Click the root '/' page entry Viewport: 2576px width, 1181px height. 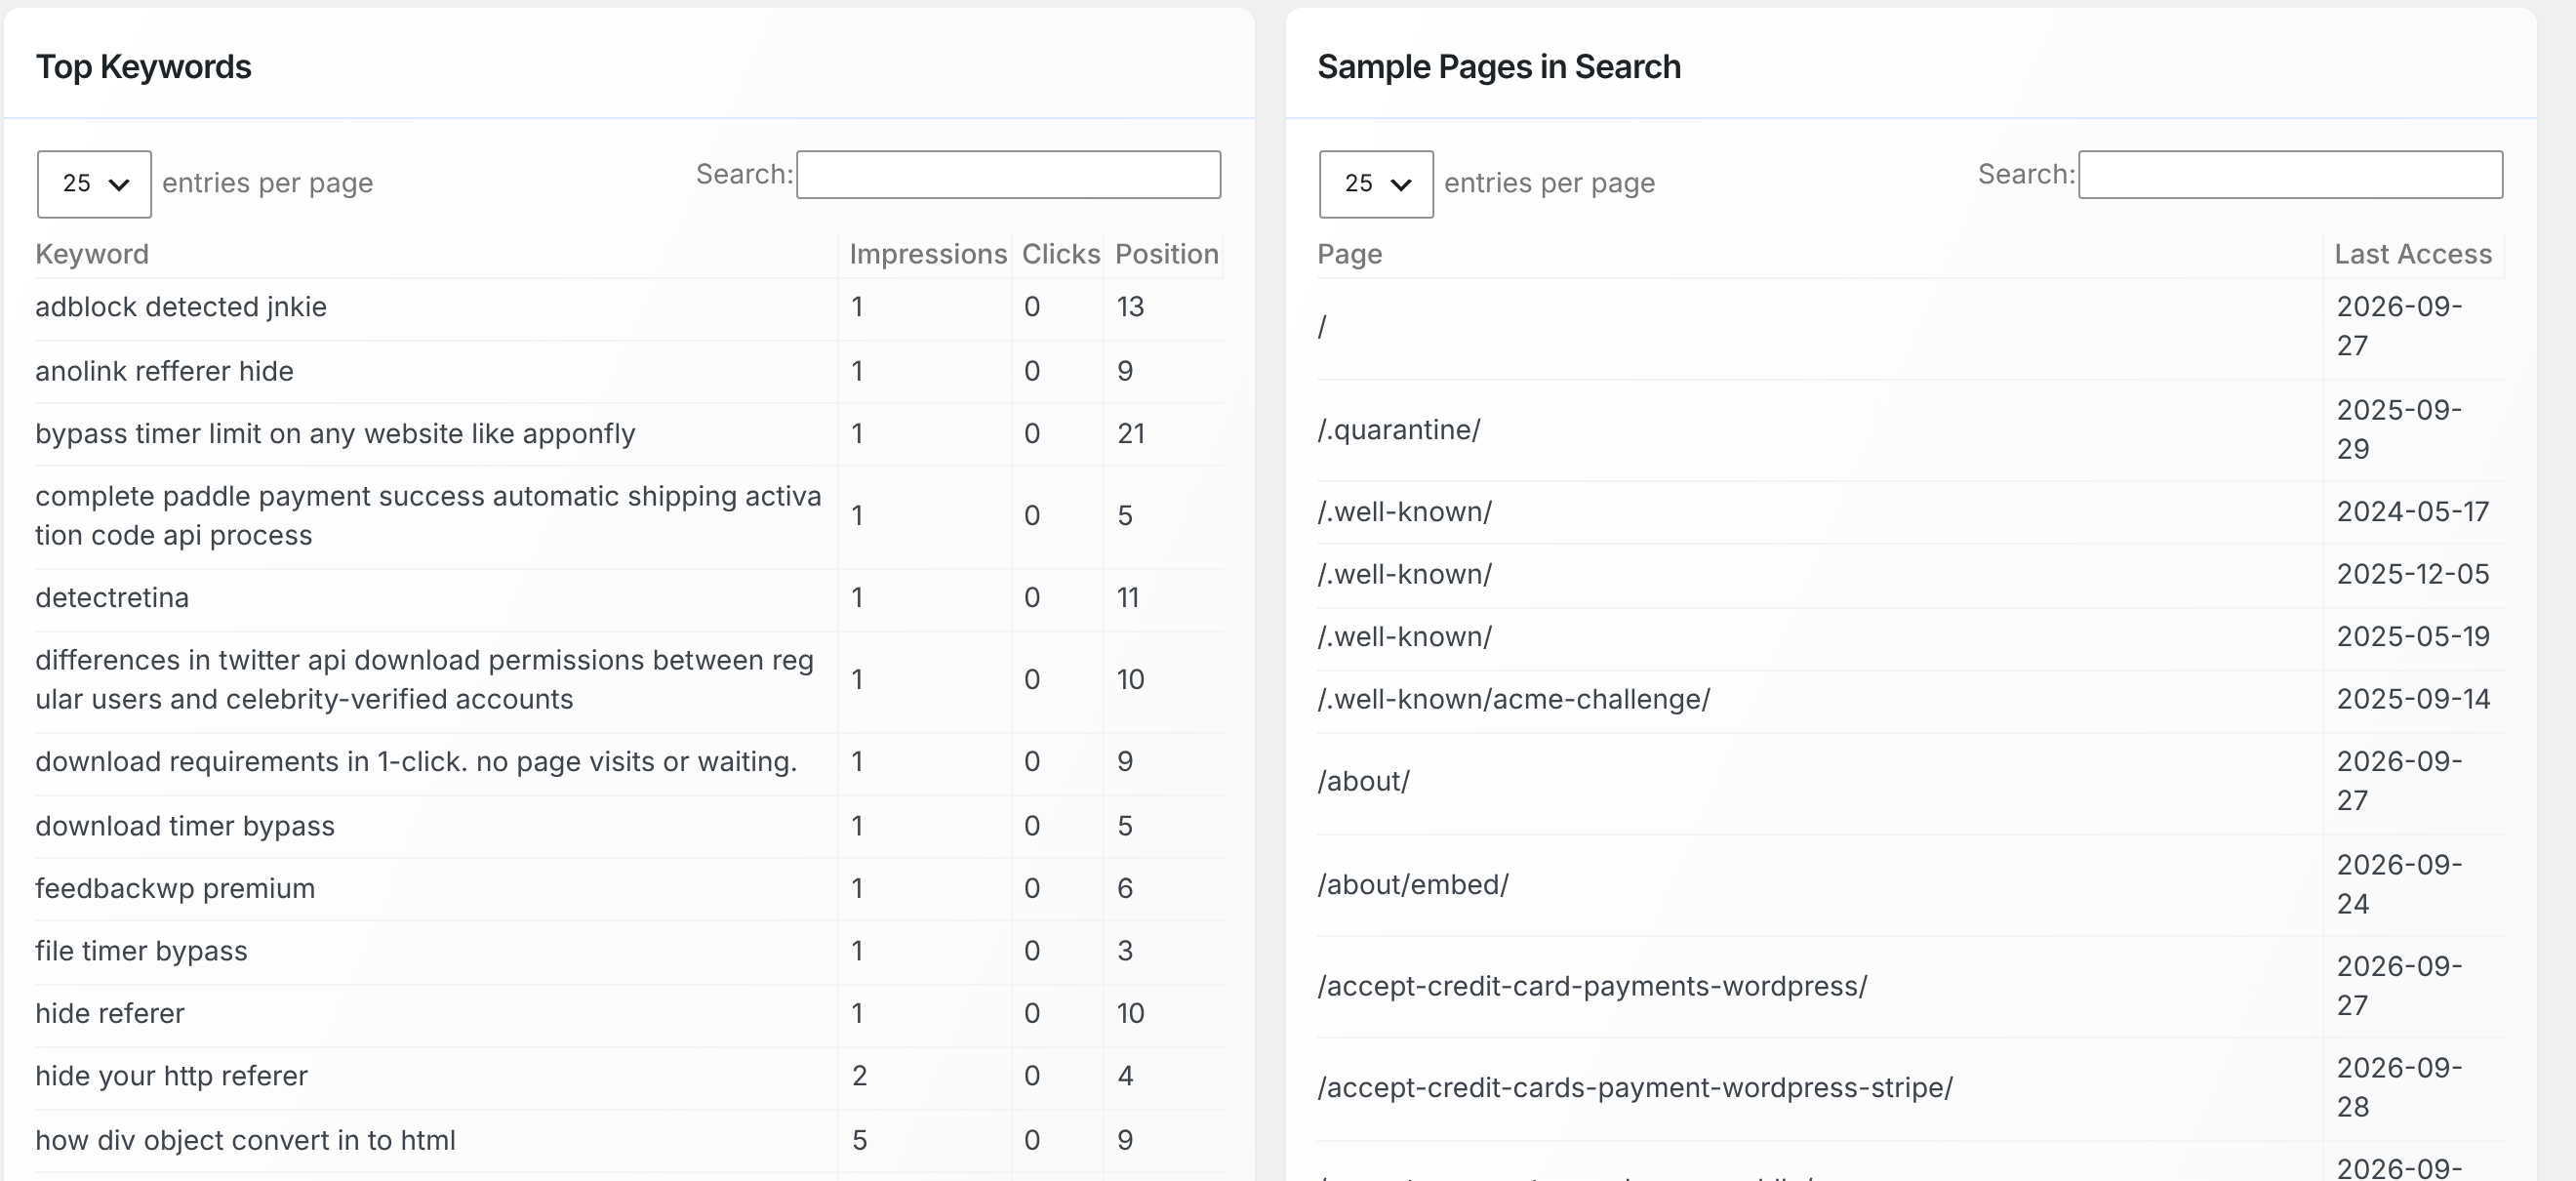coord(1322,327)
